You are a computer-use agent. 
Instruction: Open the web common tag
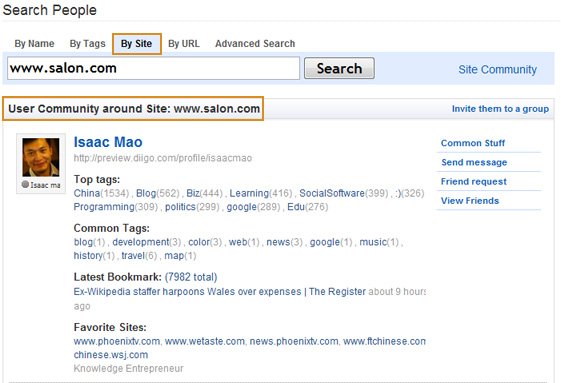pos(238,242)
